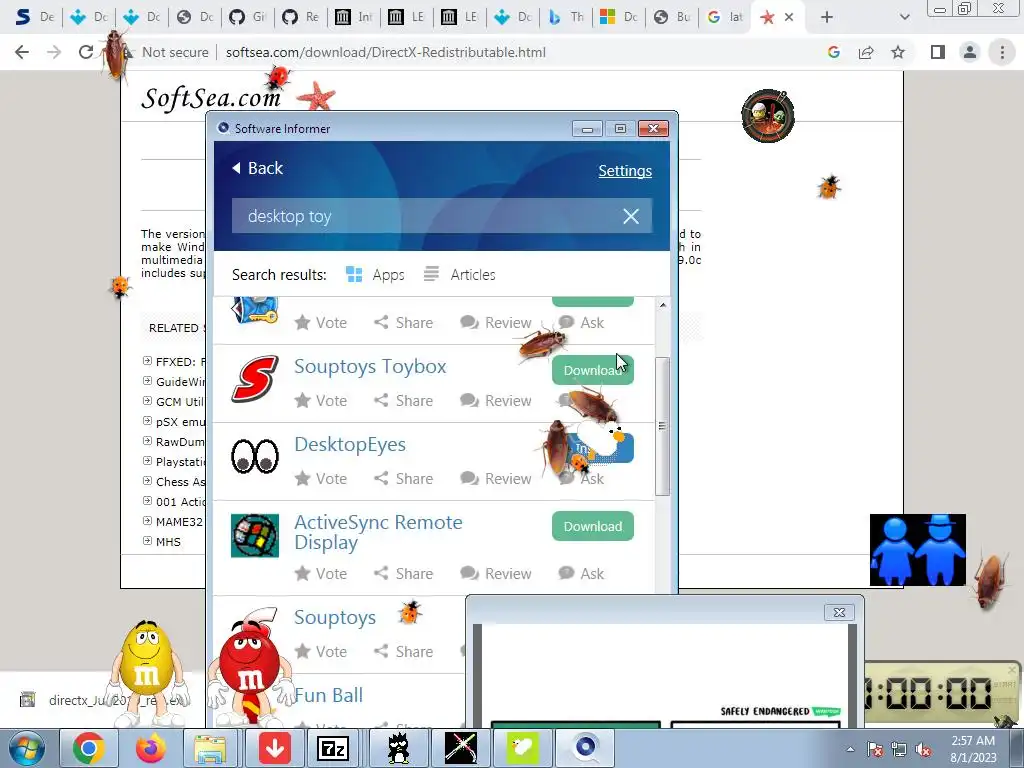Open the Souptoys title link

tap(335, 618)
